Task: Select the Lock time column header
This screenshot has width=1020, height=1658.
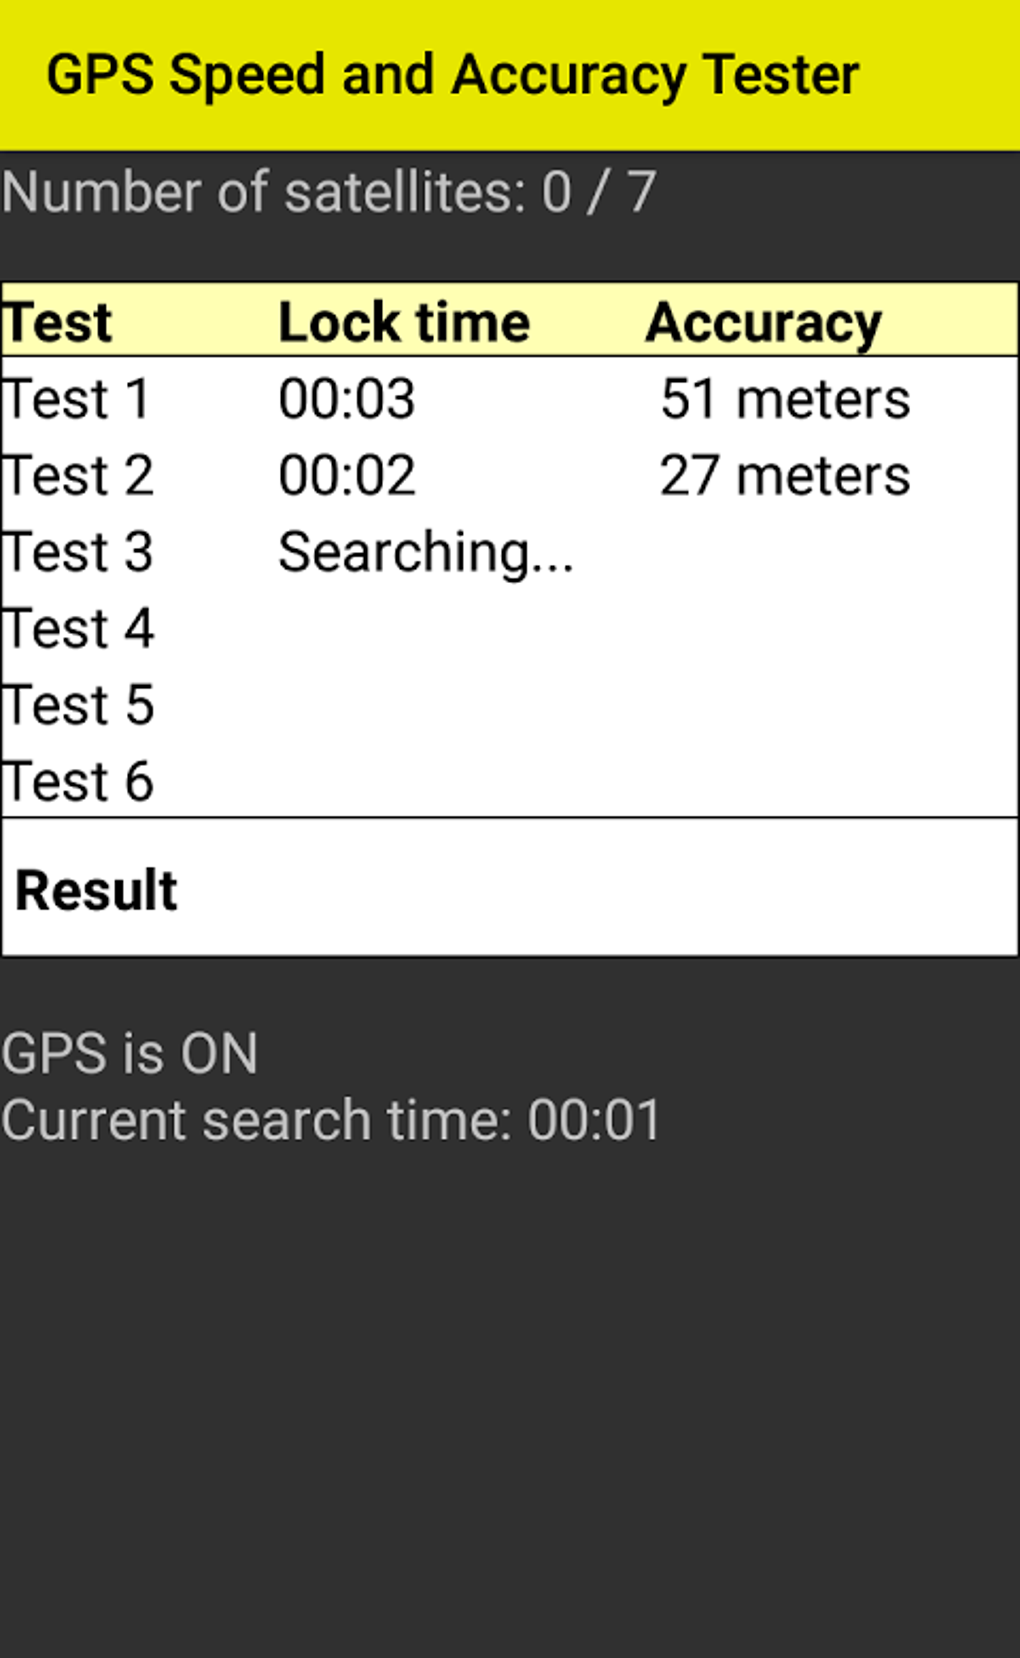Action: (x=404, y=322)
